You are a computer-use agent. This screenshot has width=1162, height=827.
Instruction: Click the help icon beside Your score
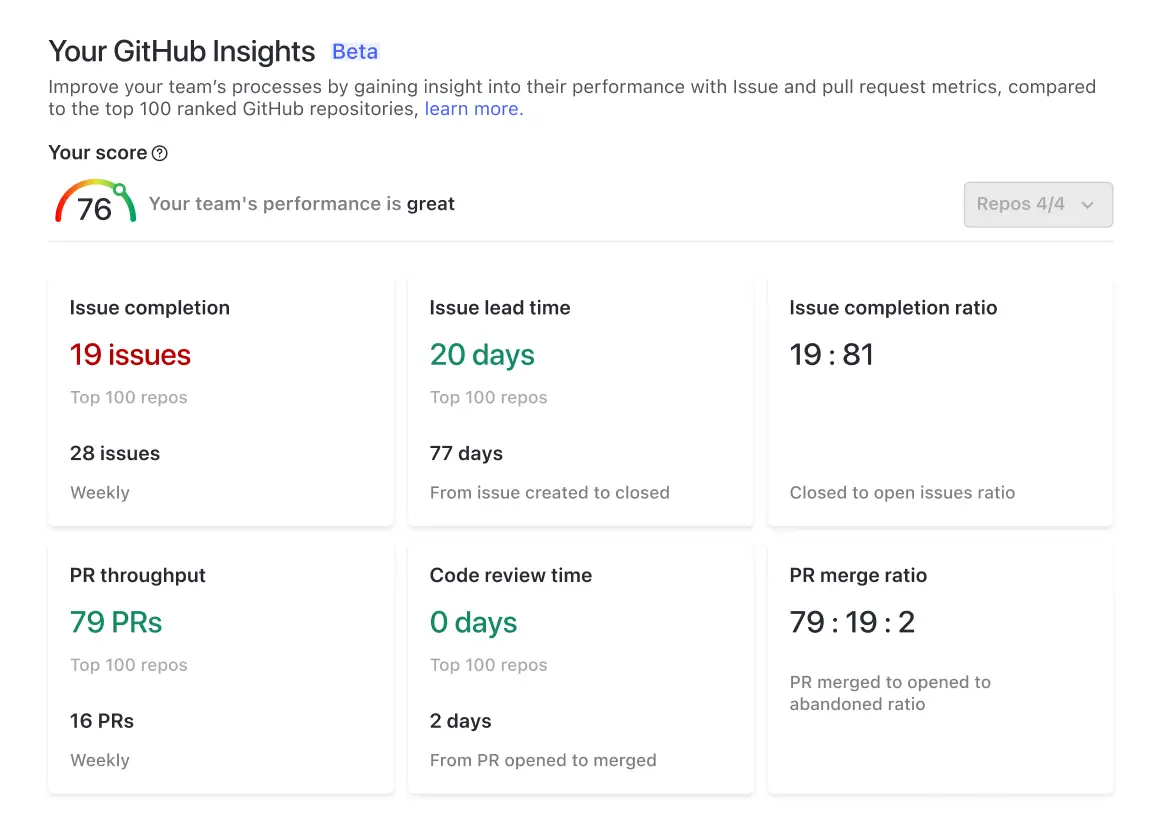160,153
